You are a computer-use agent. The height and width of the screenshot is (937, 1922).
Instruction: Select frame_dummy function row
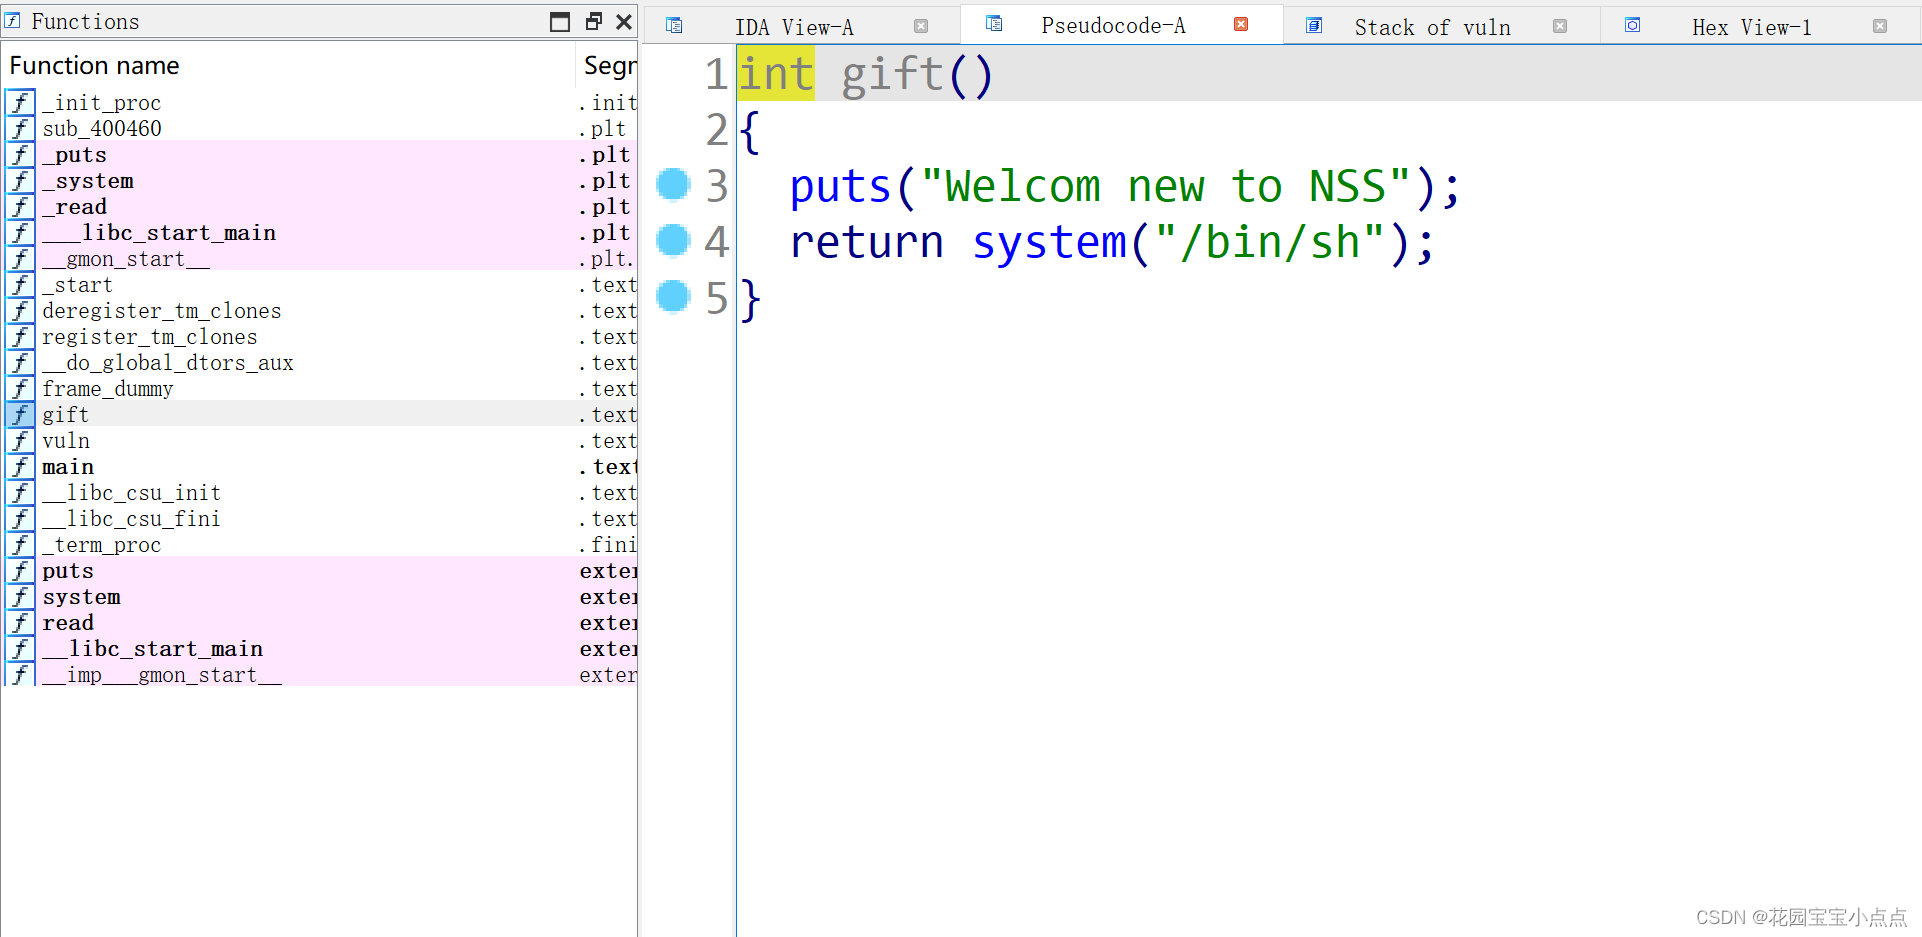tap(319, 389)
